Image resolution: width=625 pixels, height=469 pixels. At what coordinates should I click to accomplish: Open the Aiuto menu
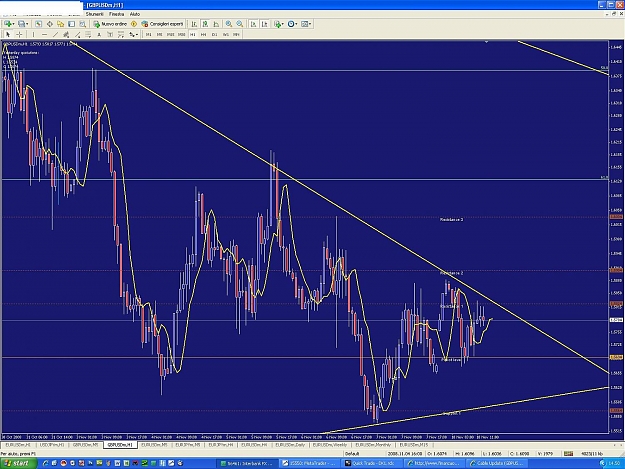135,14
